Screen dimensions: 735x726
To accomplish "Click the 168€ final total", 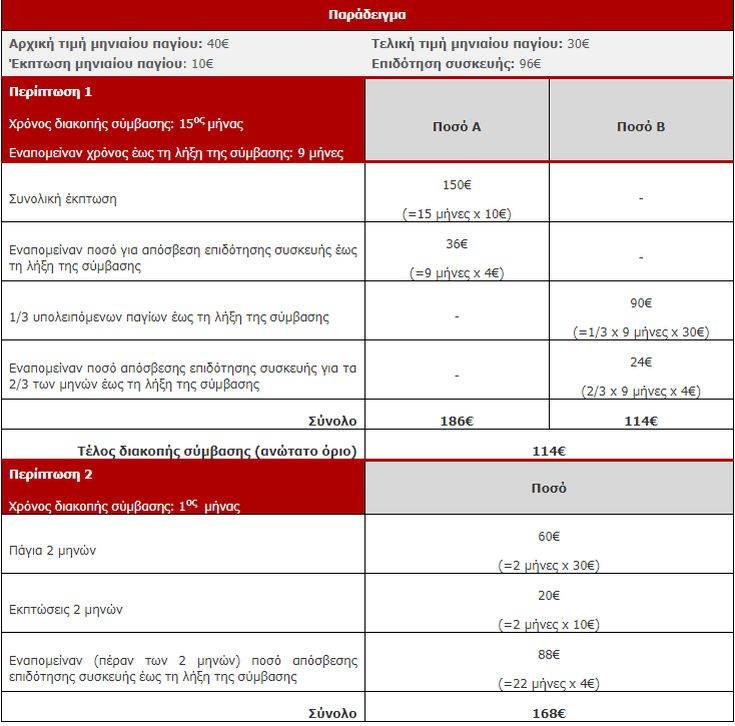I will pyautogui.click(x=549, y=713).
